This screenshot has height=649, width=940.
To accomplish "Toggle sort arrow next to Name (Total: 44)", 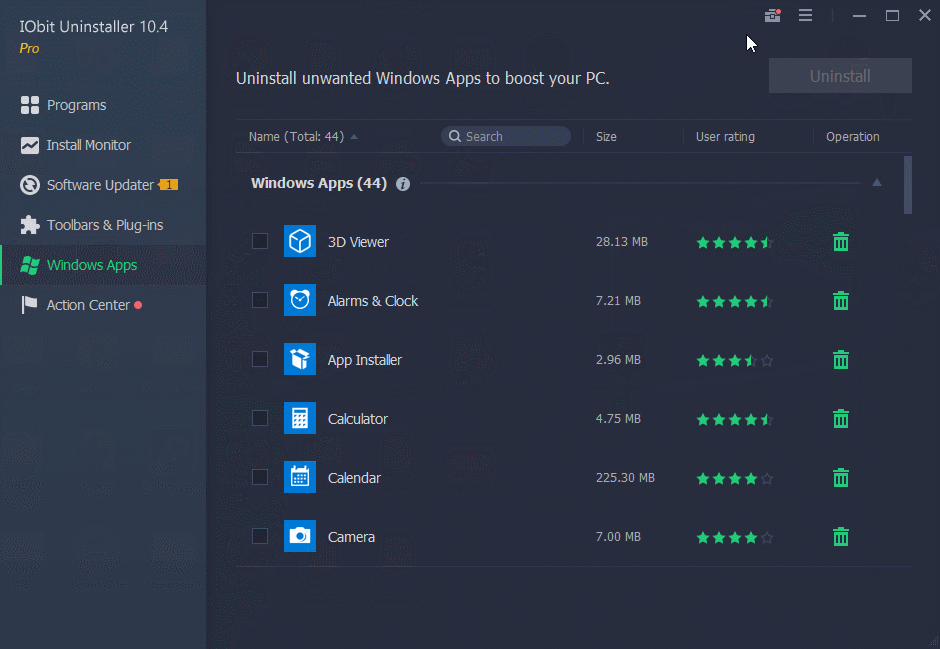I will [x=354, y=137].
